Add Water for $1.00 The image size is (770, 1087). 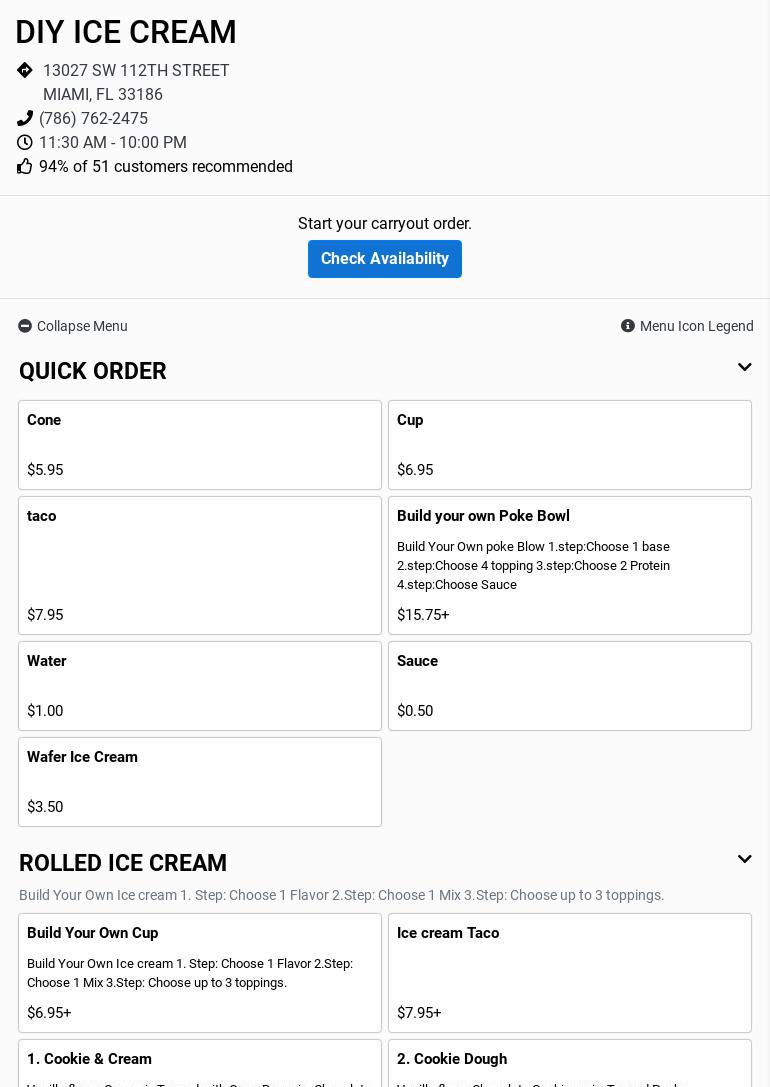click(200, 686)
